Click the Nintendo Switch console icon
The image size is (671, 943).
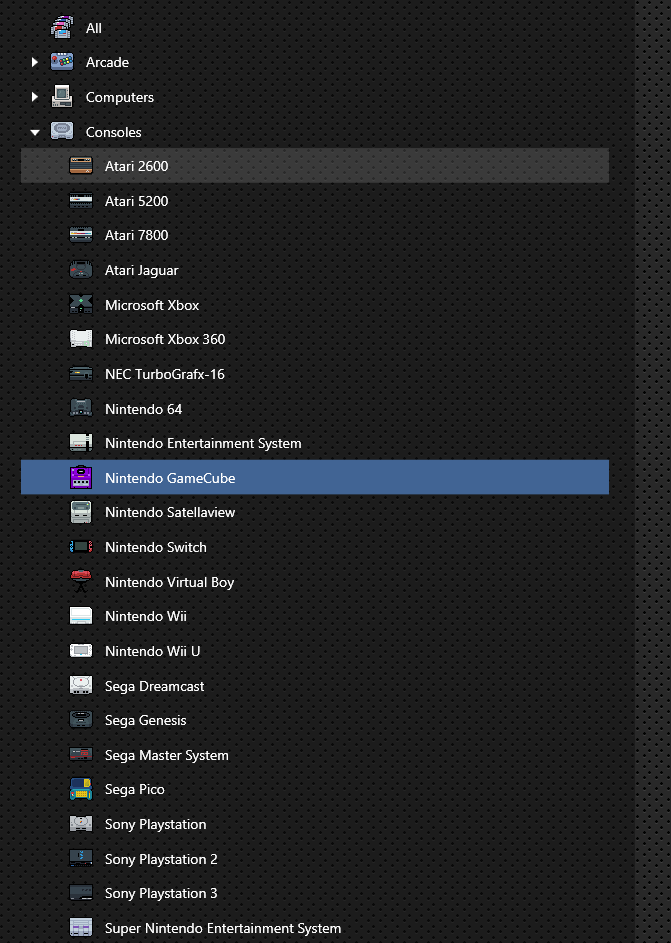[81, 547]
